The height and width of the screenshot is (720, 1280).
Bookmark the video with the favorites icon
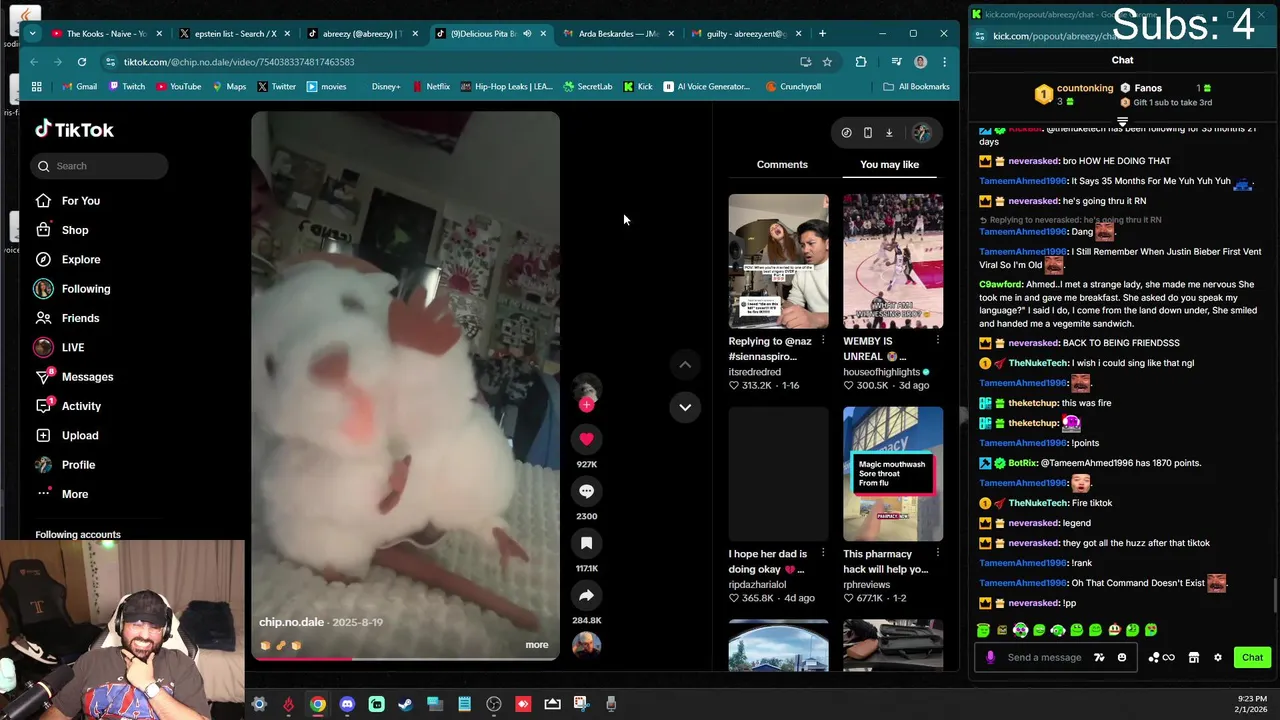586,543
